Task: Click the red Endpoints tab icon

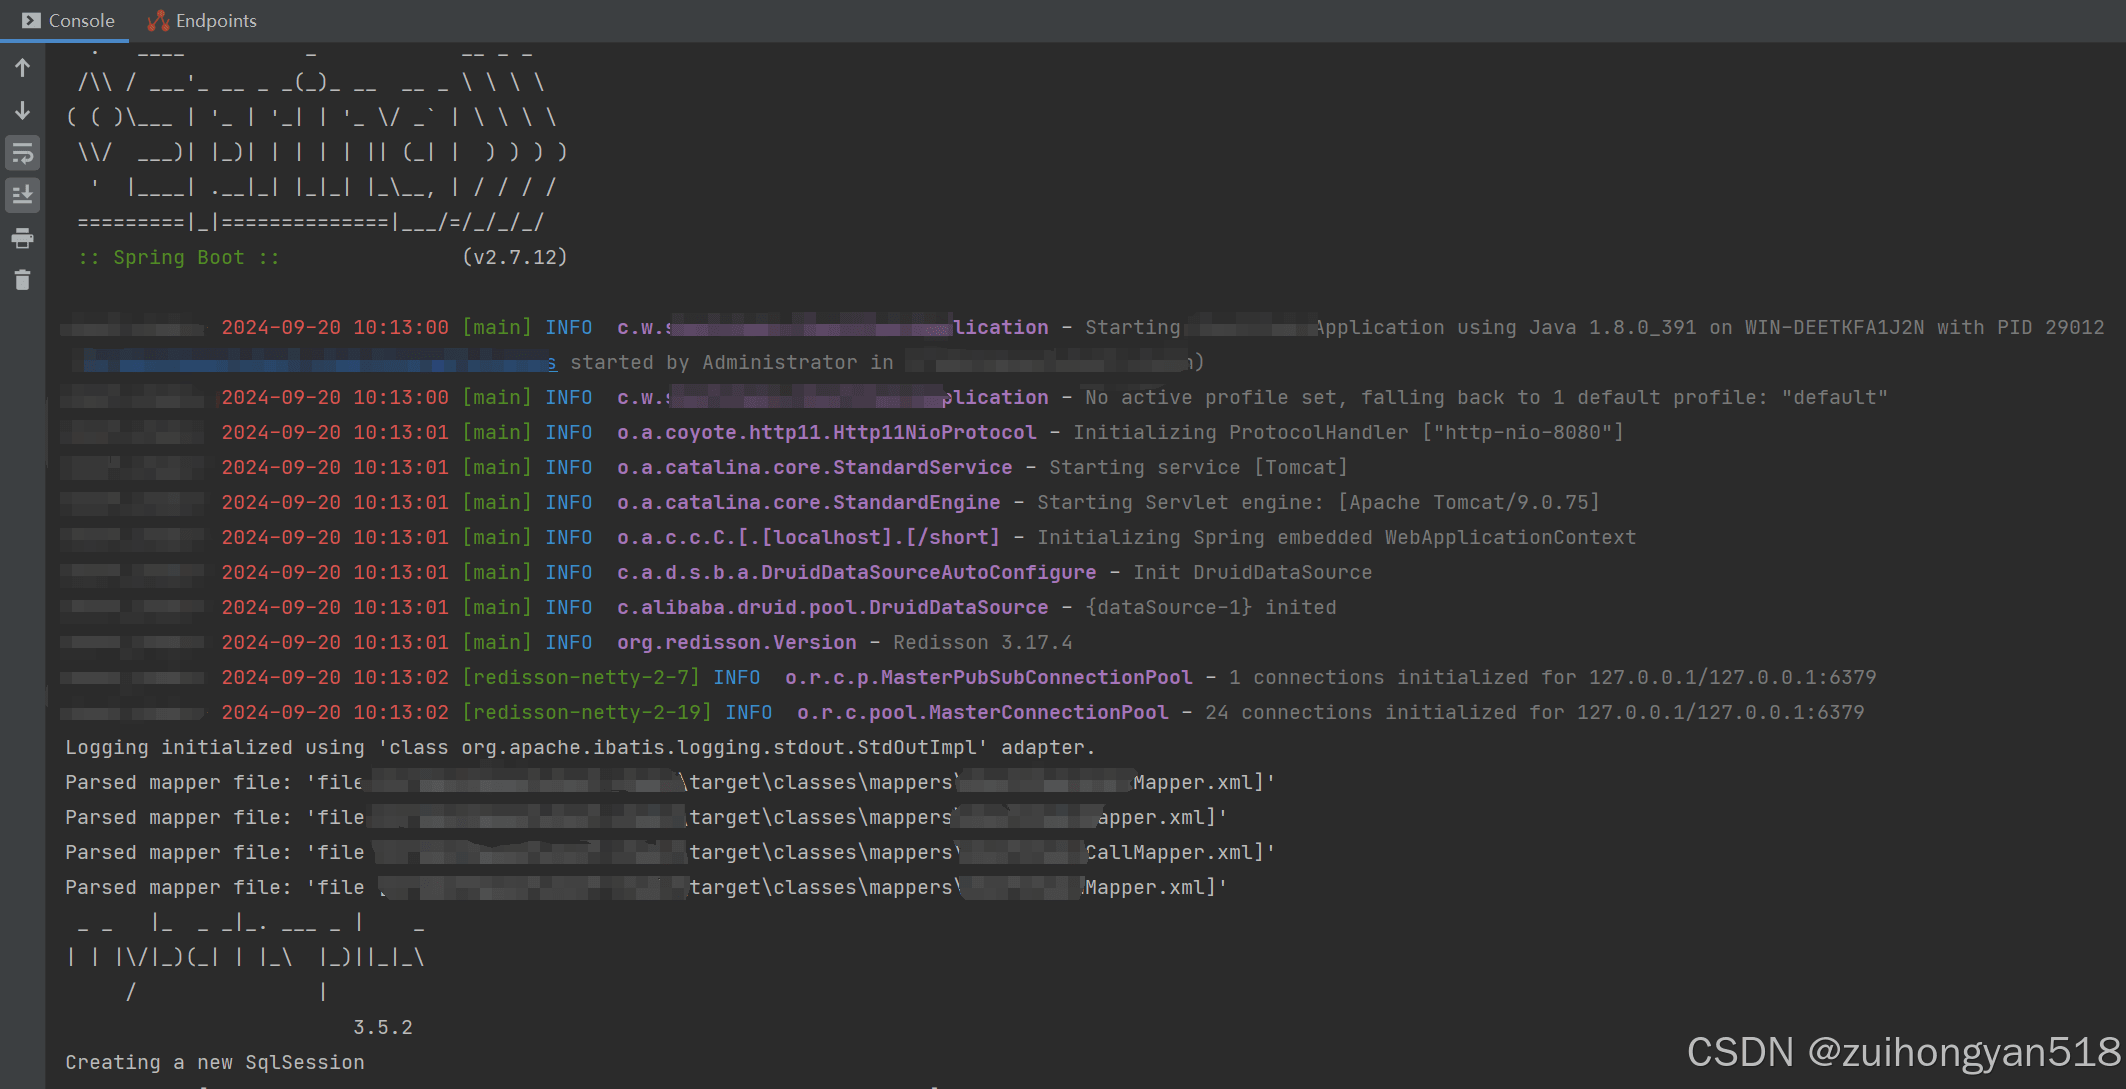Action: pyautogui.click(x=158, y=20)
